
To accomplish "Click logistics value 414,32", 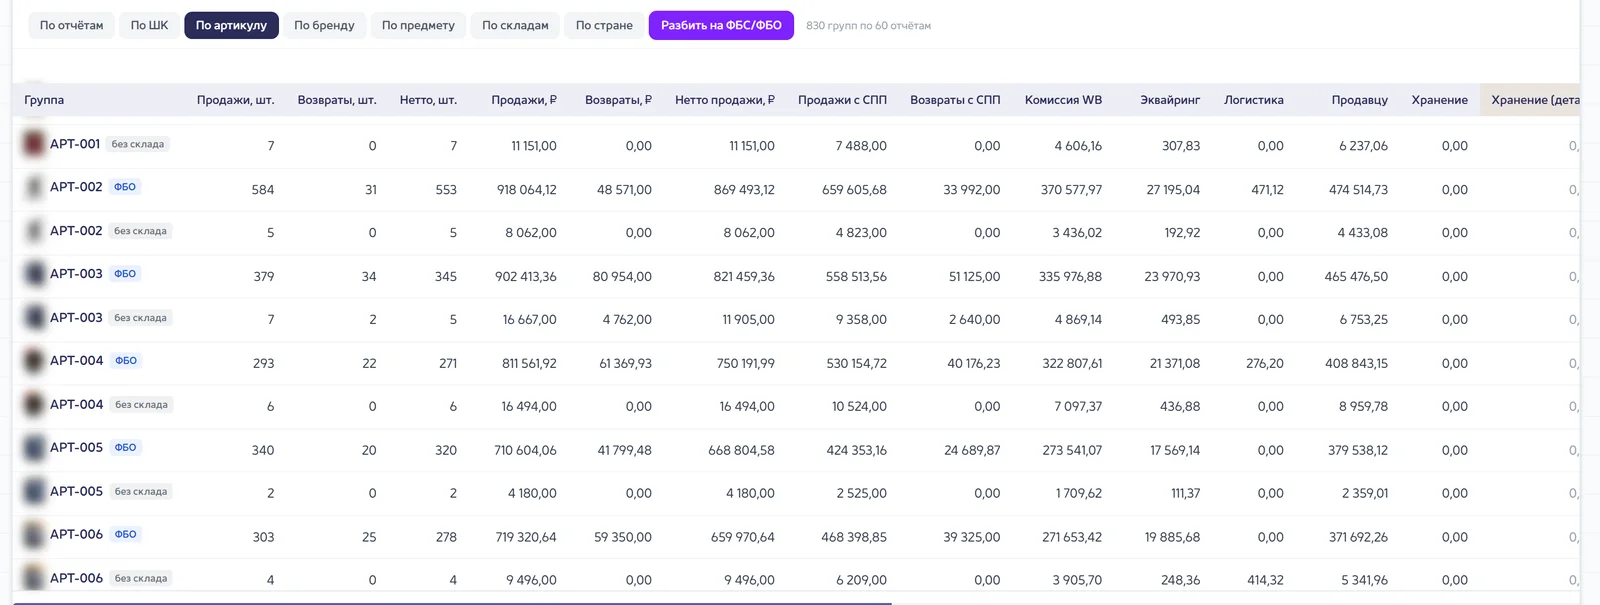I will pos(1265,580).
